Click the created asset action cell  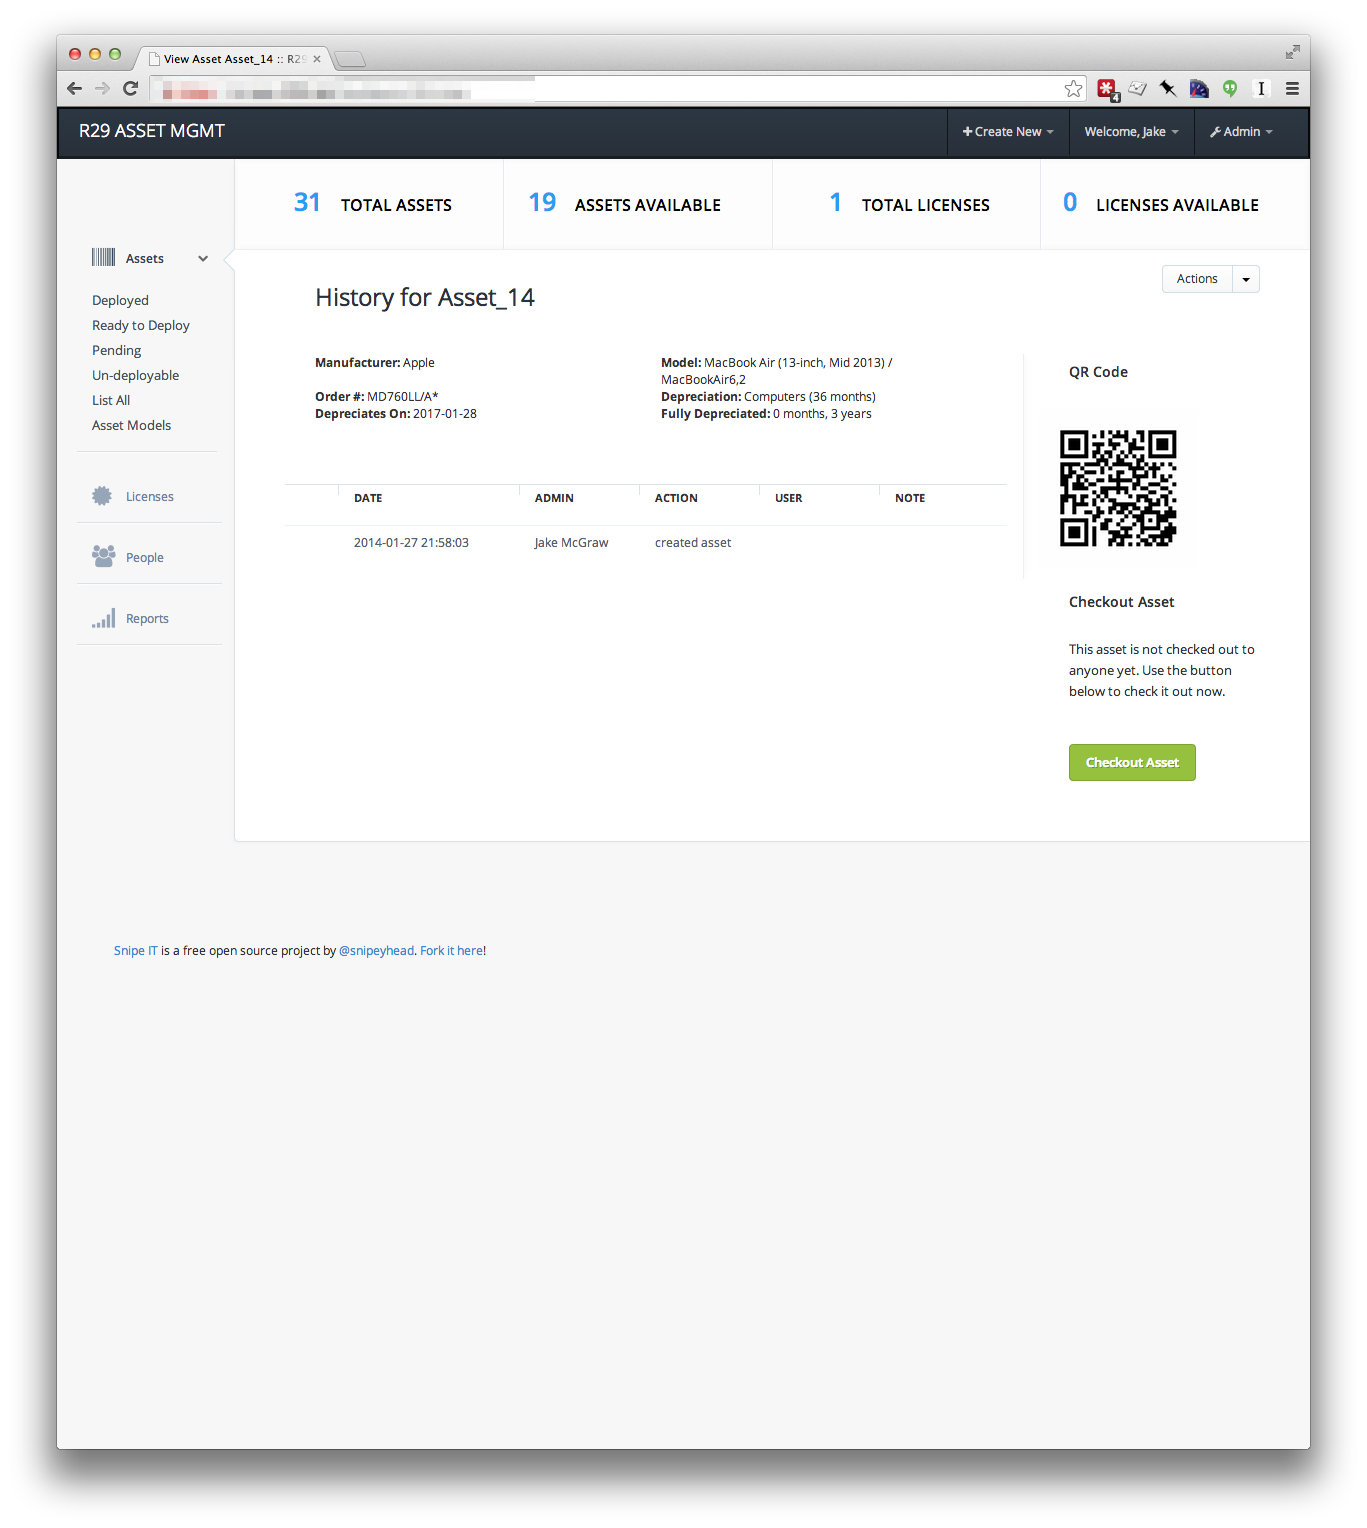coord(693,543)
